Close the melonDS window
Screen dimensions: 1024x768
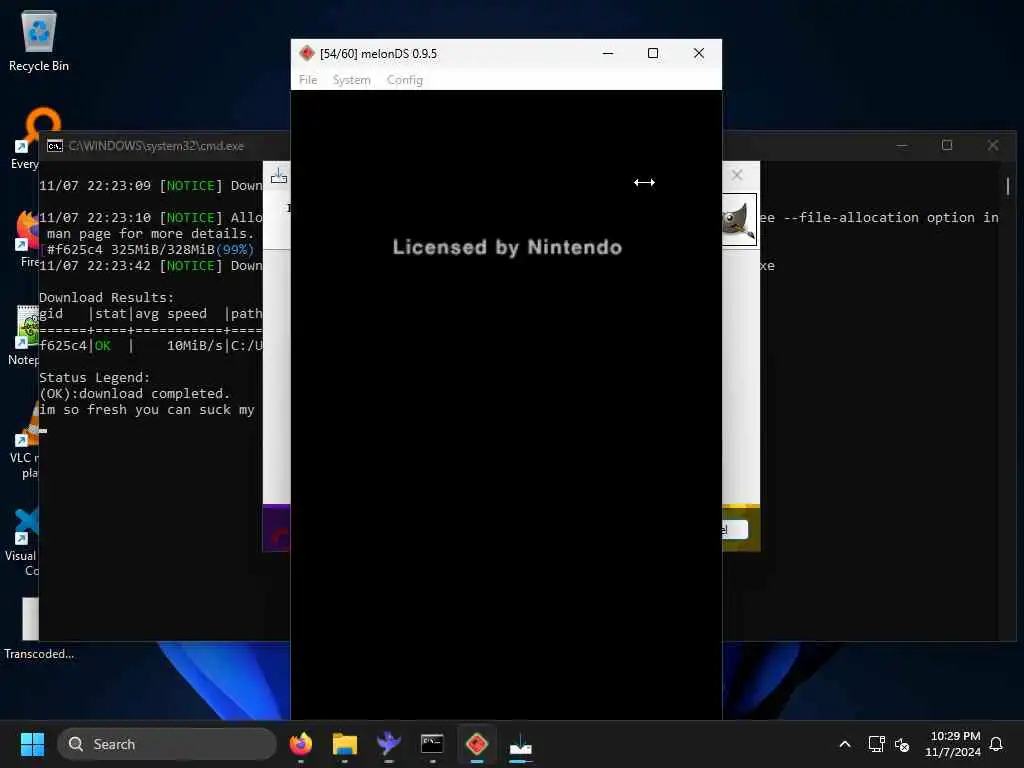[699, 54]
